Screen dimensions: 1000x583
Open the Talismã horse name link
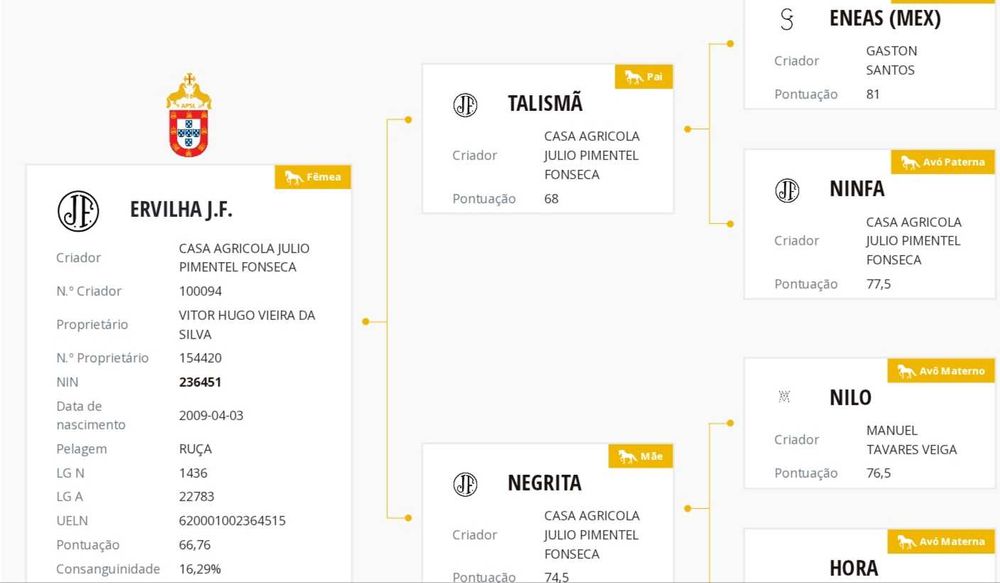click(545, 104)
